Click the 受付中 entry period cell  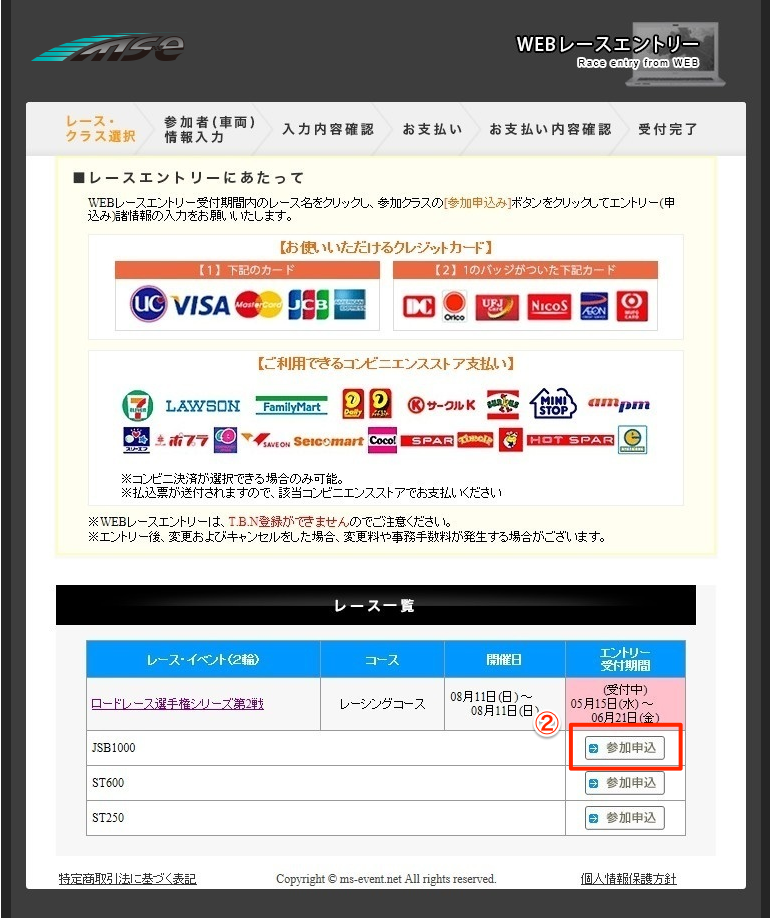[625, 704]
